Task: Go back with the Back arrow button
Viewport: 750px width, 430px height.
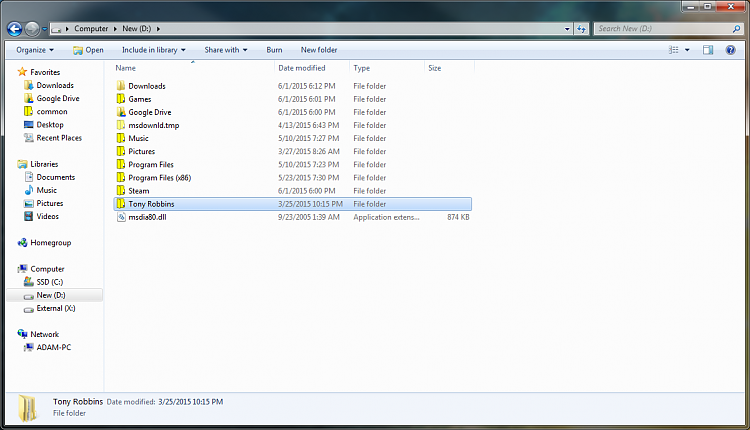Action: (x=15, y=29)
